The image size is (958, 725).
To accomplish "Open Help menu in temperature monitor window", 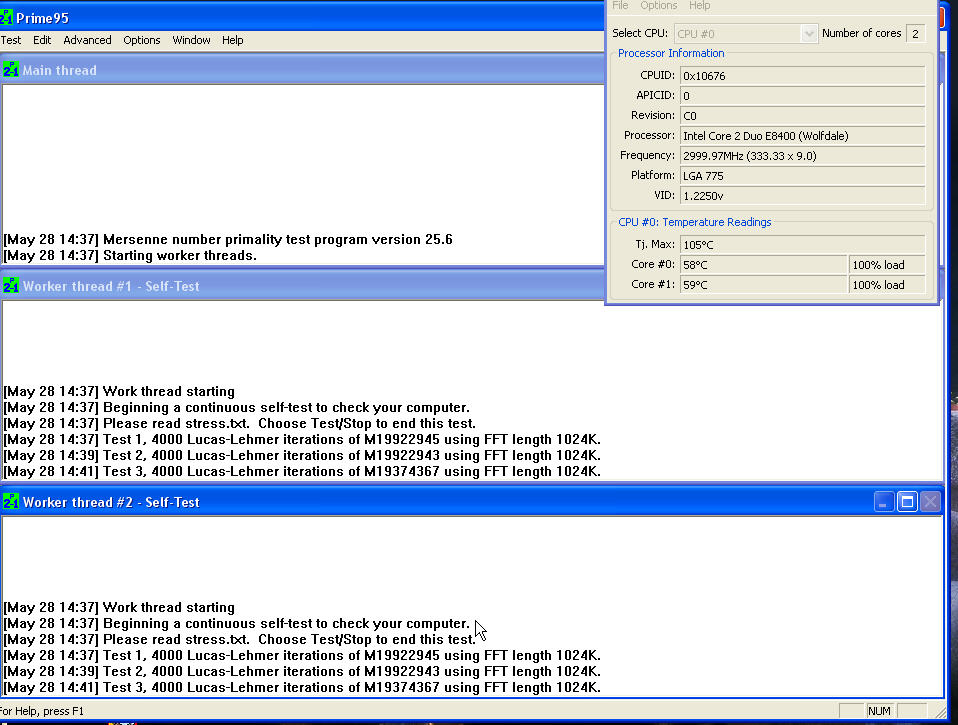I will [700, 5].
